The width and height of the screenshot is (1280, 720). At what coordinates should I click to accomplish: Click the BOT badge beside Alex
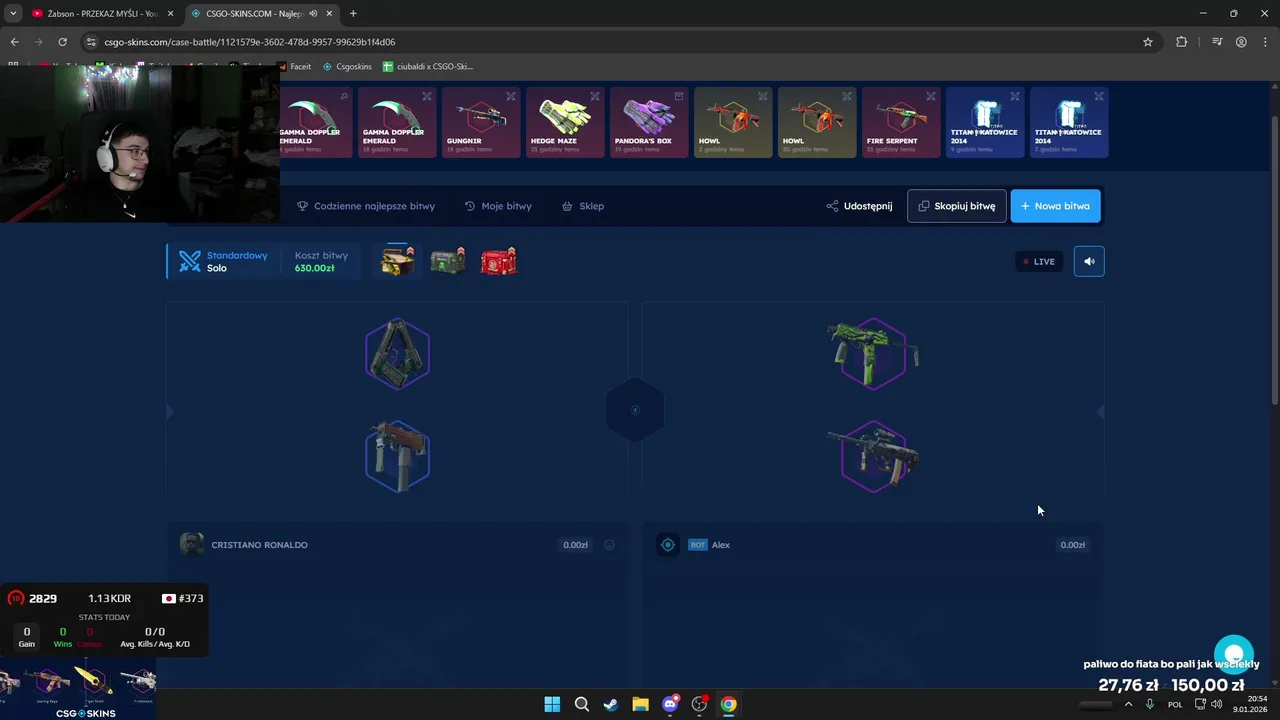(698, 545)
